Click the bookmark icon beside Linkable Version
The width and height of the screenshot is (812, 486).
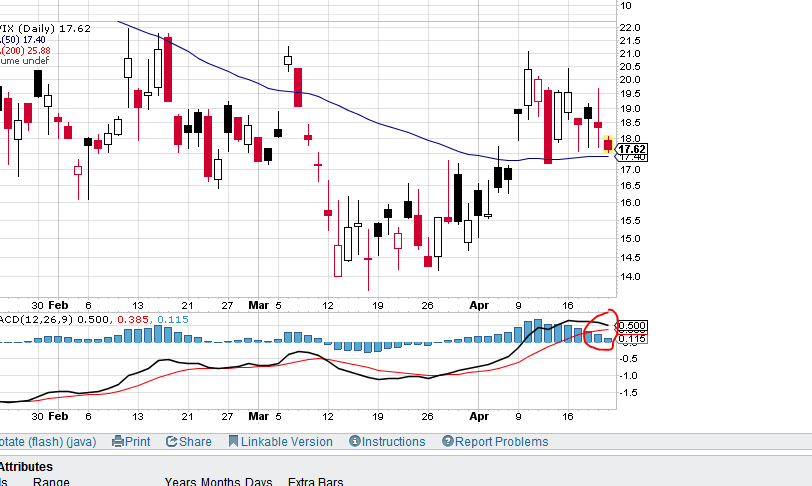(234, 441)
